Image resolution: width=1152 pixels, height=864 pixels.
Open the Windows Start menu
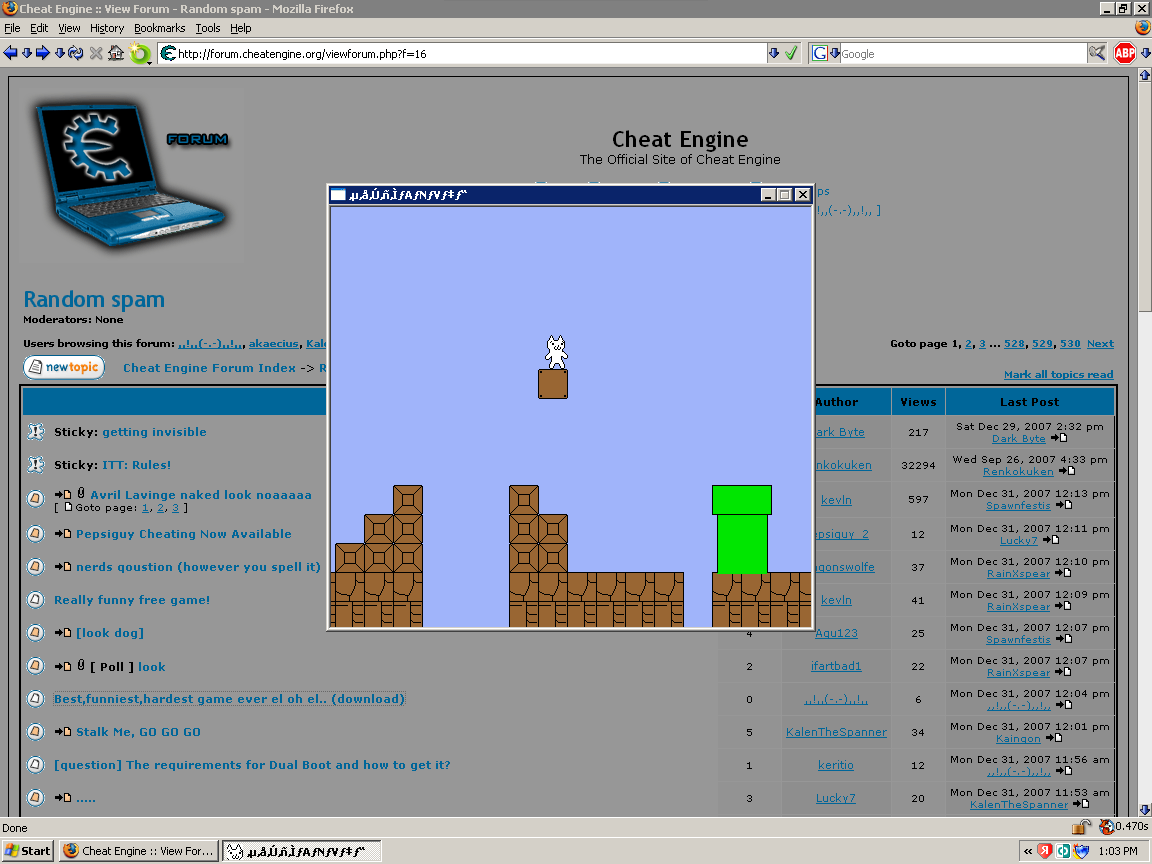tap(28, 851)
